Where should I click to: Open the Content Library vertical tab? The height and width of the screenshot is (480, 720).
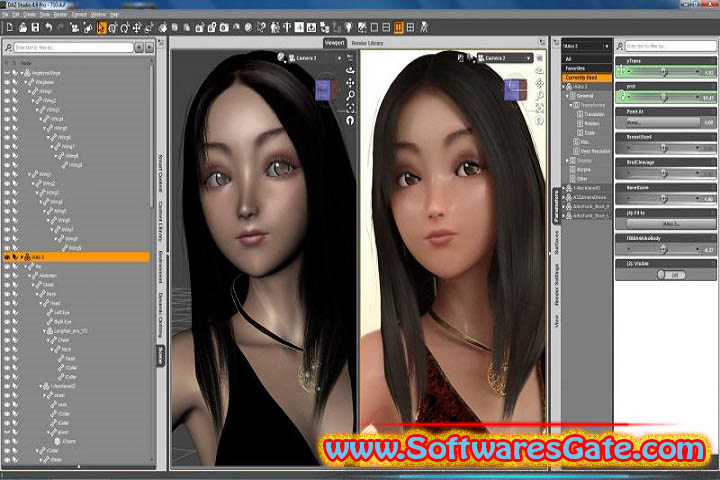click(160, 220)
